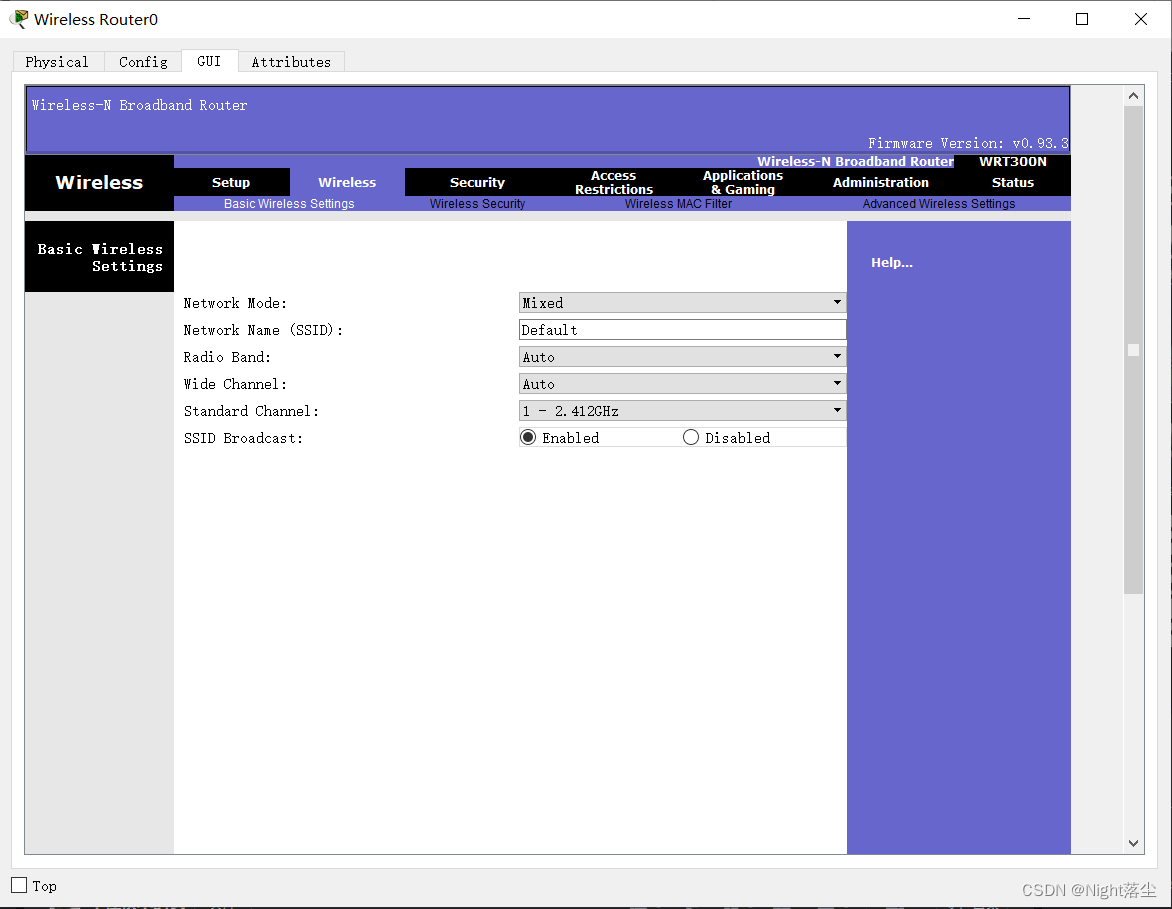Image resolution: width=1172 pixels, height=909 pixels.
Task: Click the Network Name (SSID) field
Action: point(682,330)
